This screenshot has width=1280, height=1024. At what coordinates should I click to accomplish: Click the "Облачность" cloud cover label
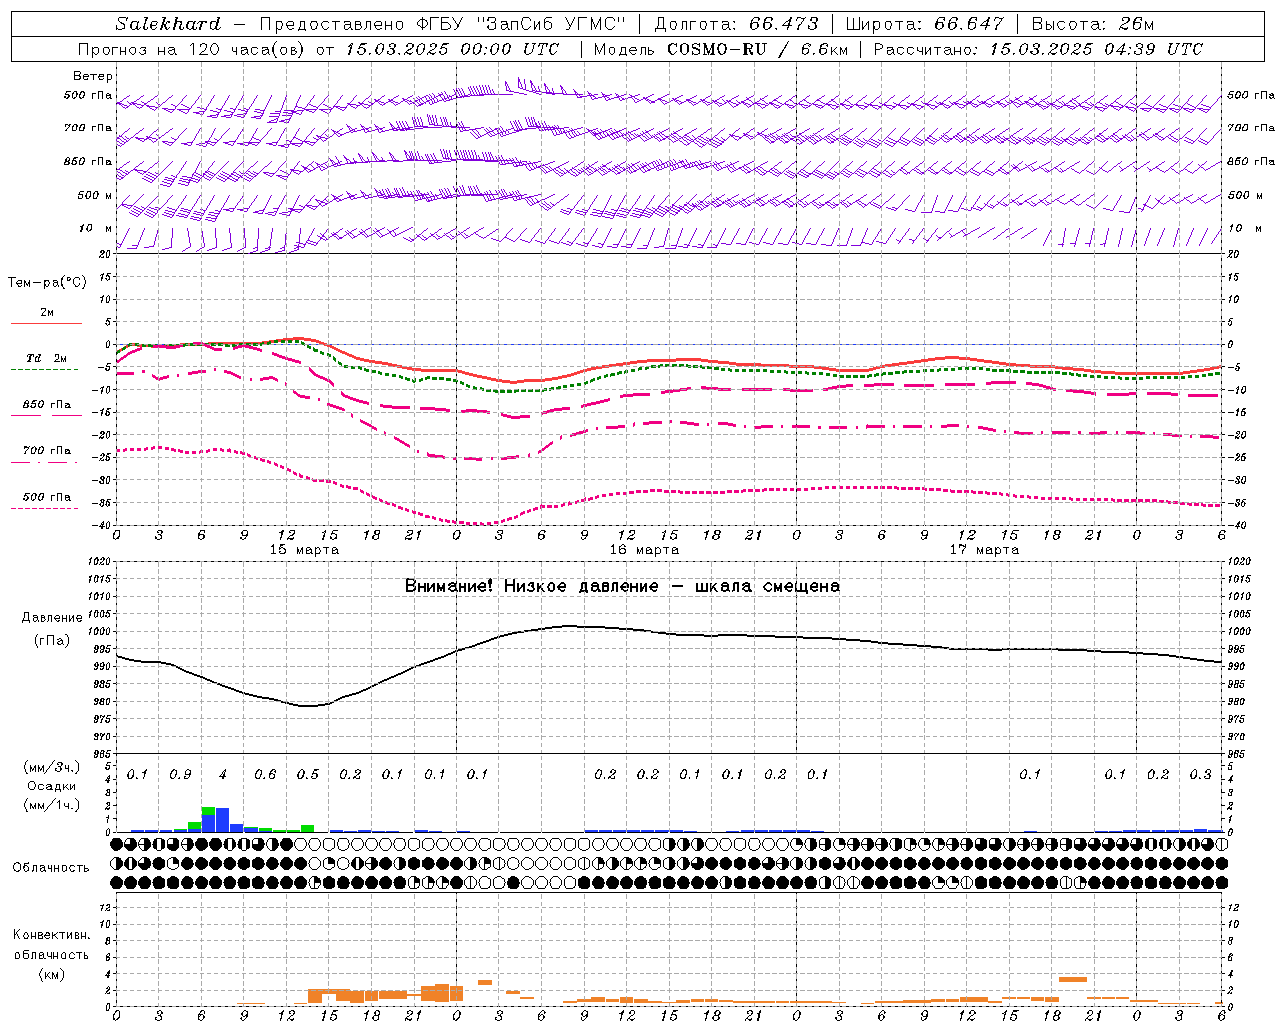[x=51, y=867]
